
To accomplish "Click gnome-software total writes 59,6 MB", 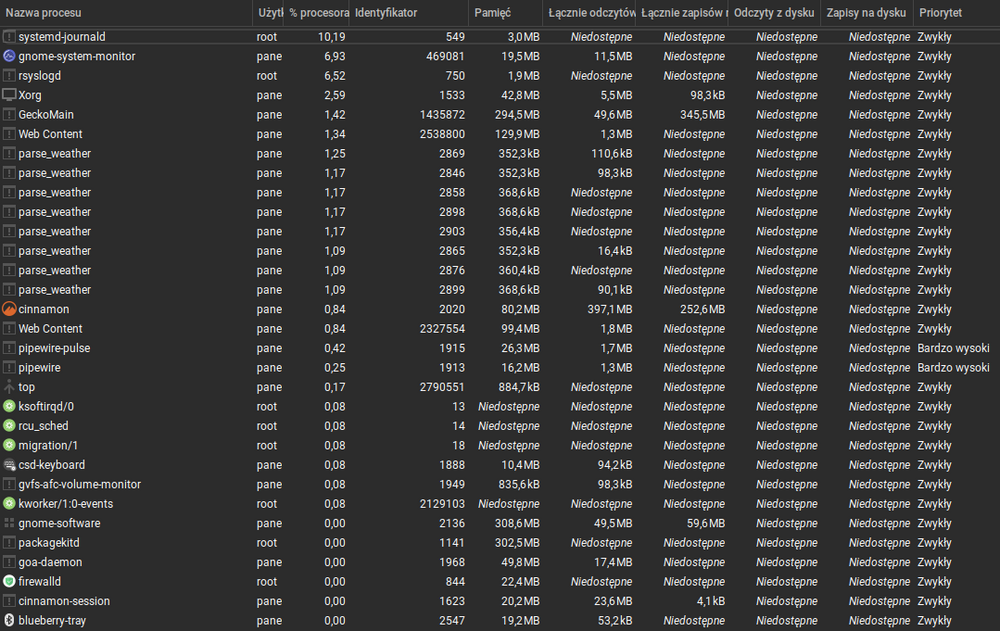I will click(x=706, y=523).
